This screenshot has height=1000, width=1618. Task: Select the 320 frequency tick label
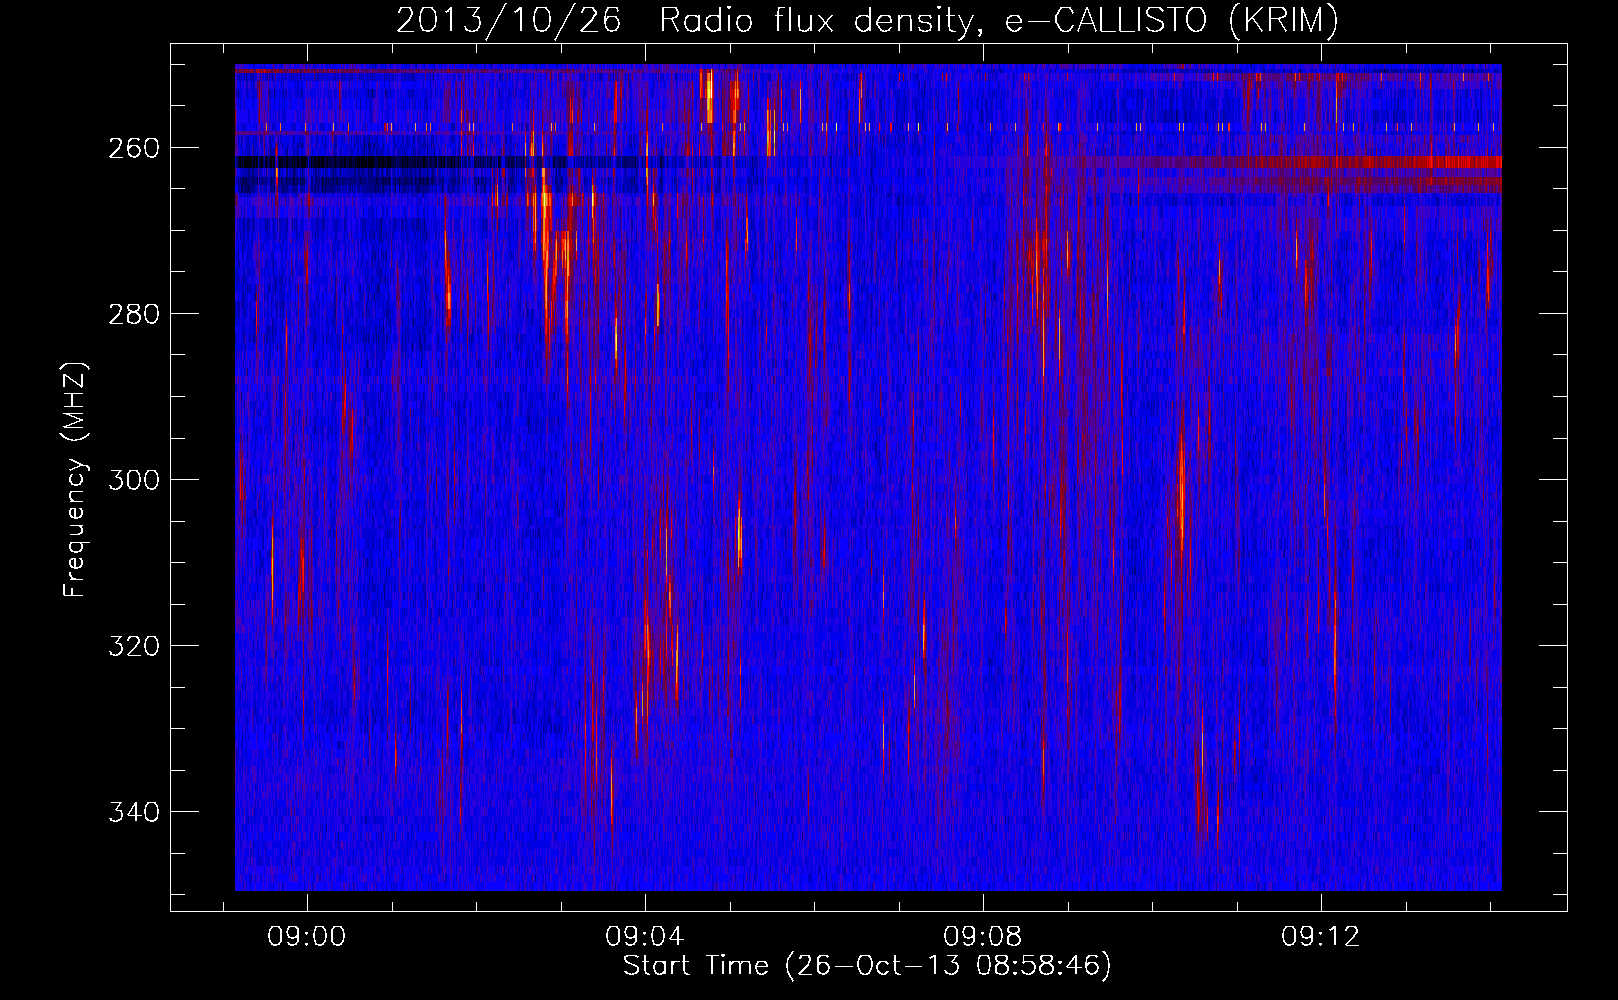point(134,646)
